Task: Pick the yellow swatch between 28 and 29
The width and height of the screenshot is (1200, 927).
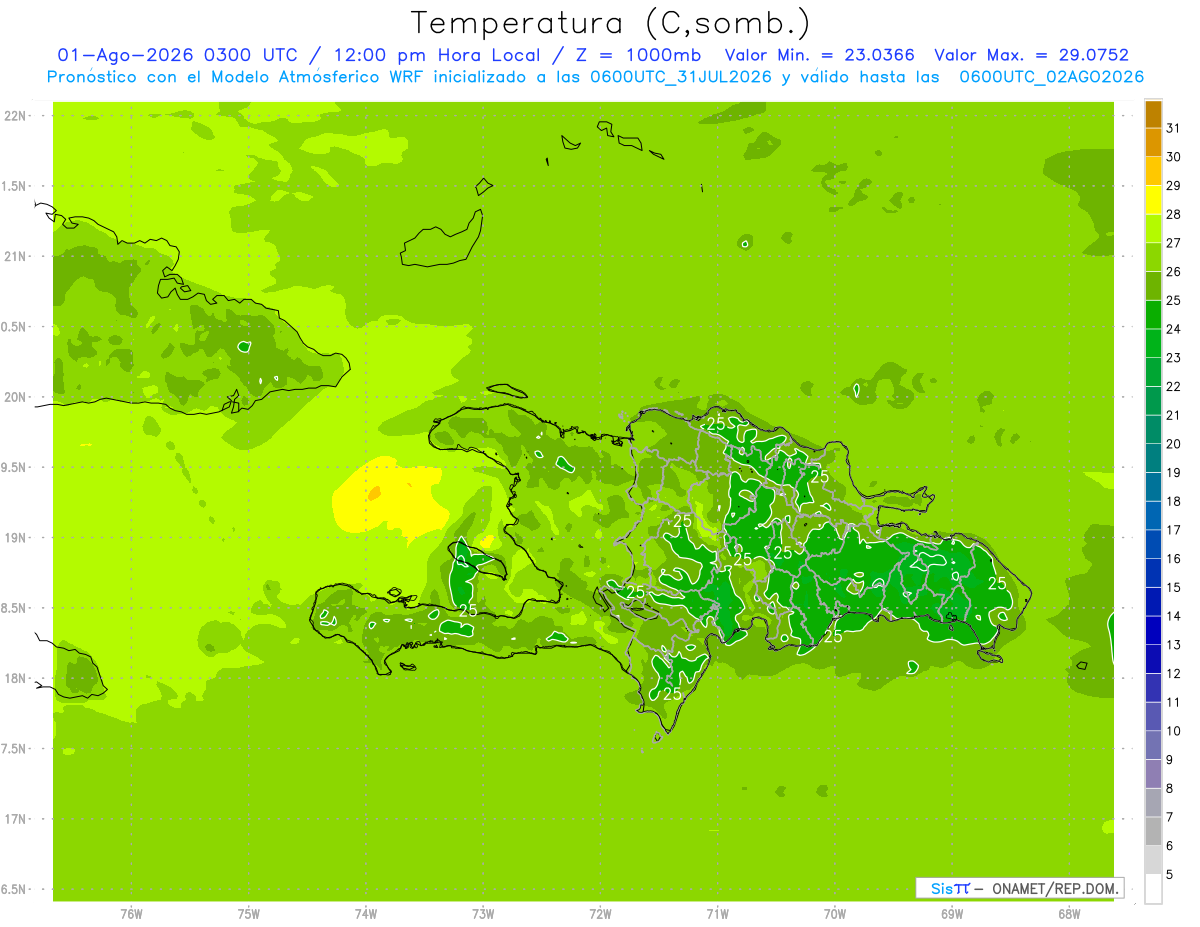Action: pos(1154,200)
